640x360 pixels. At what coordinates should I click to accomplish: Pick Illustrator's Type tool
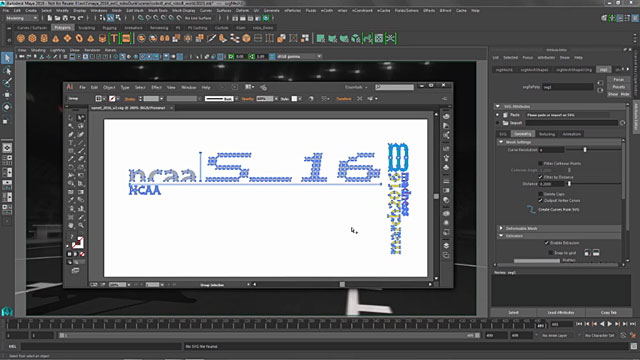coord(71,142)
